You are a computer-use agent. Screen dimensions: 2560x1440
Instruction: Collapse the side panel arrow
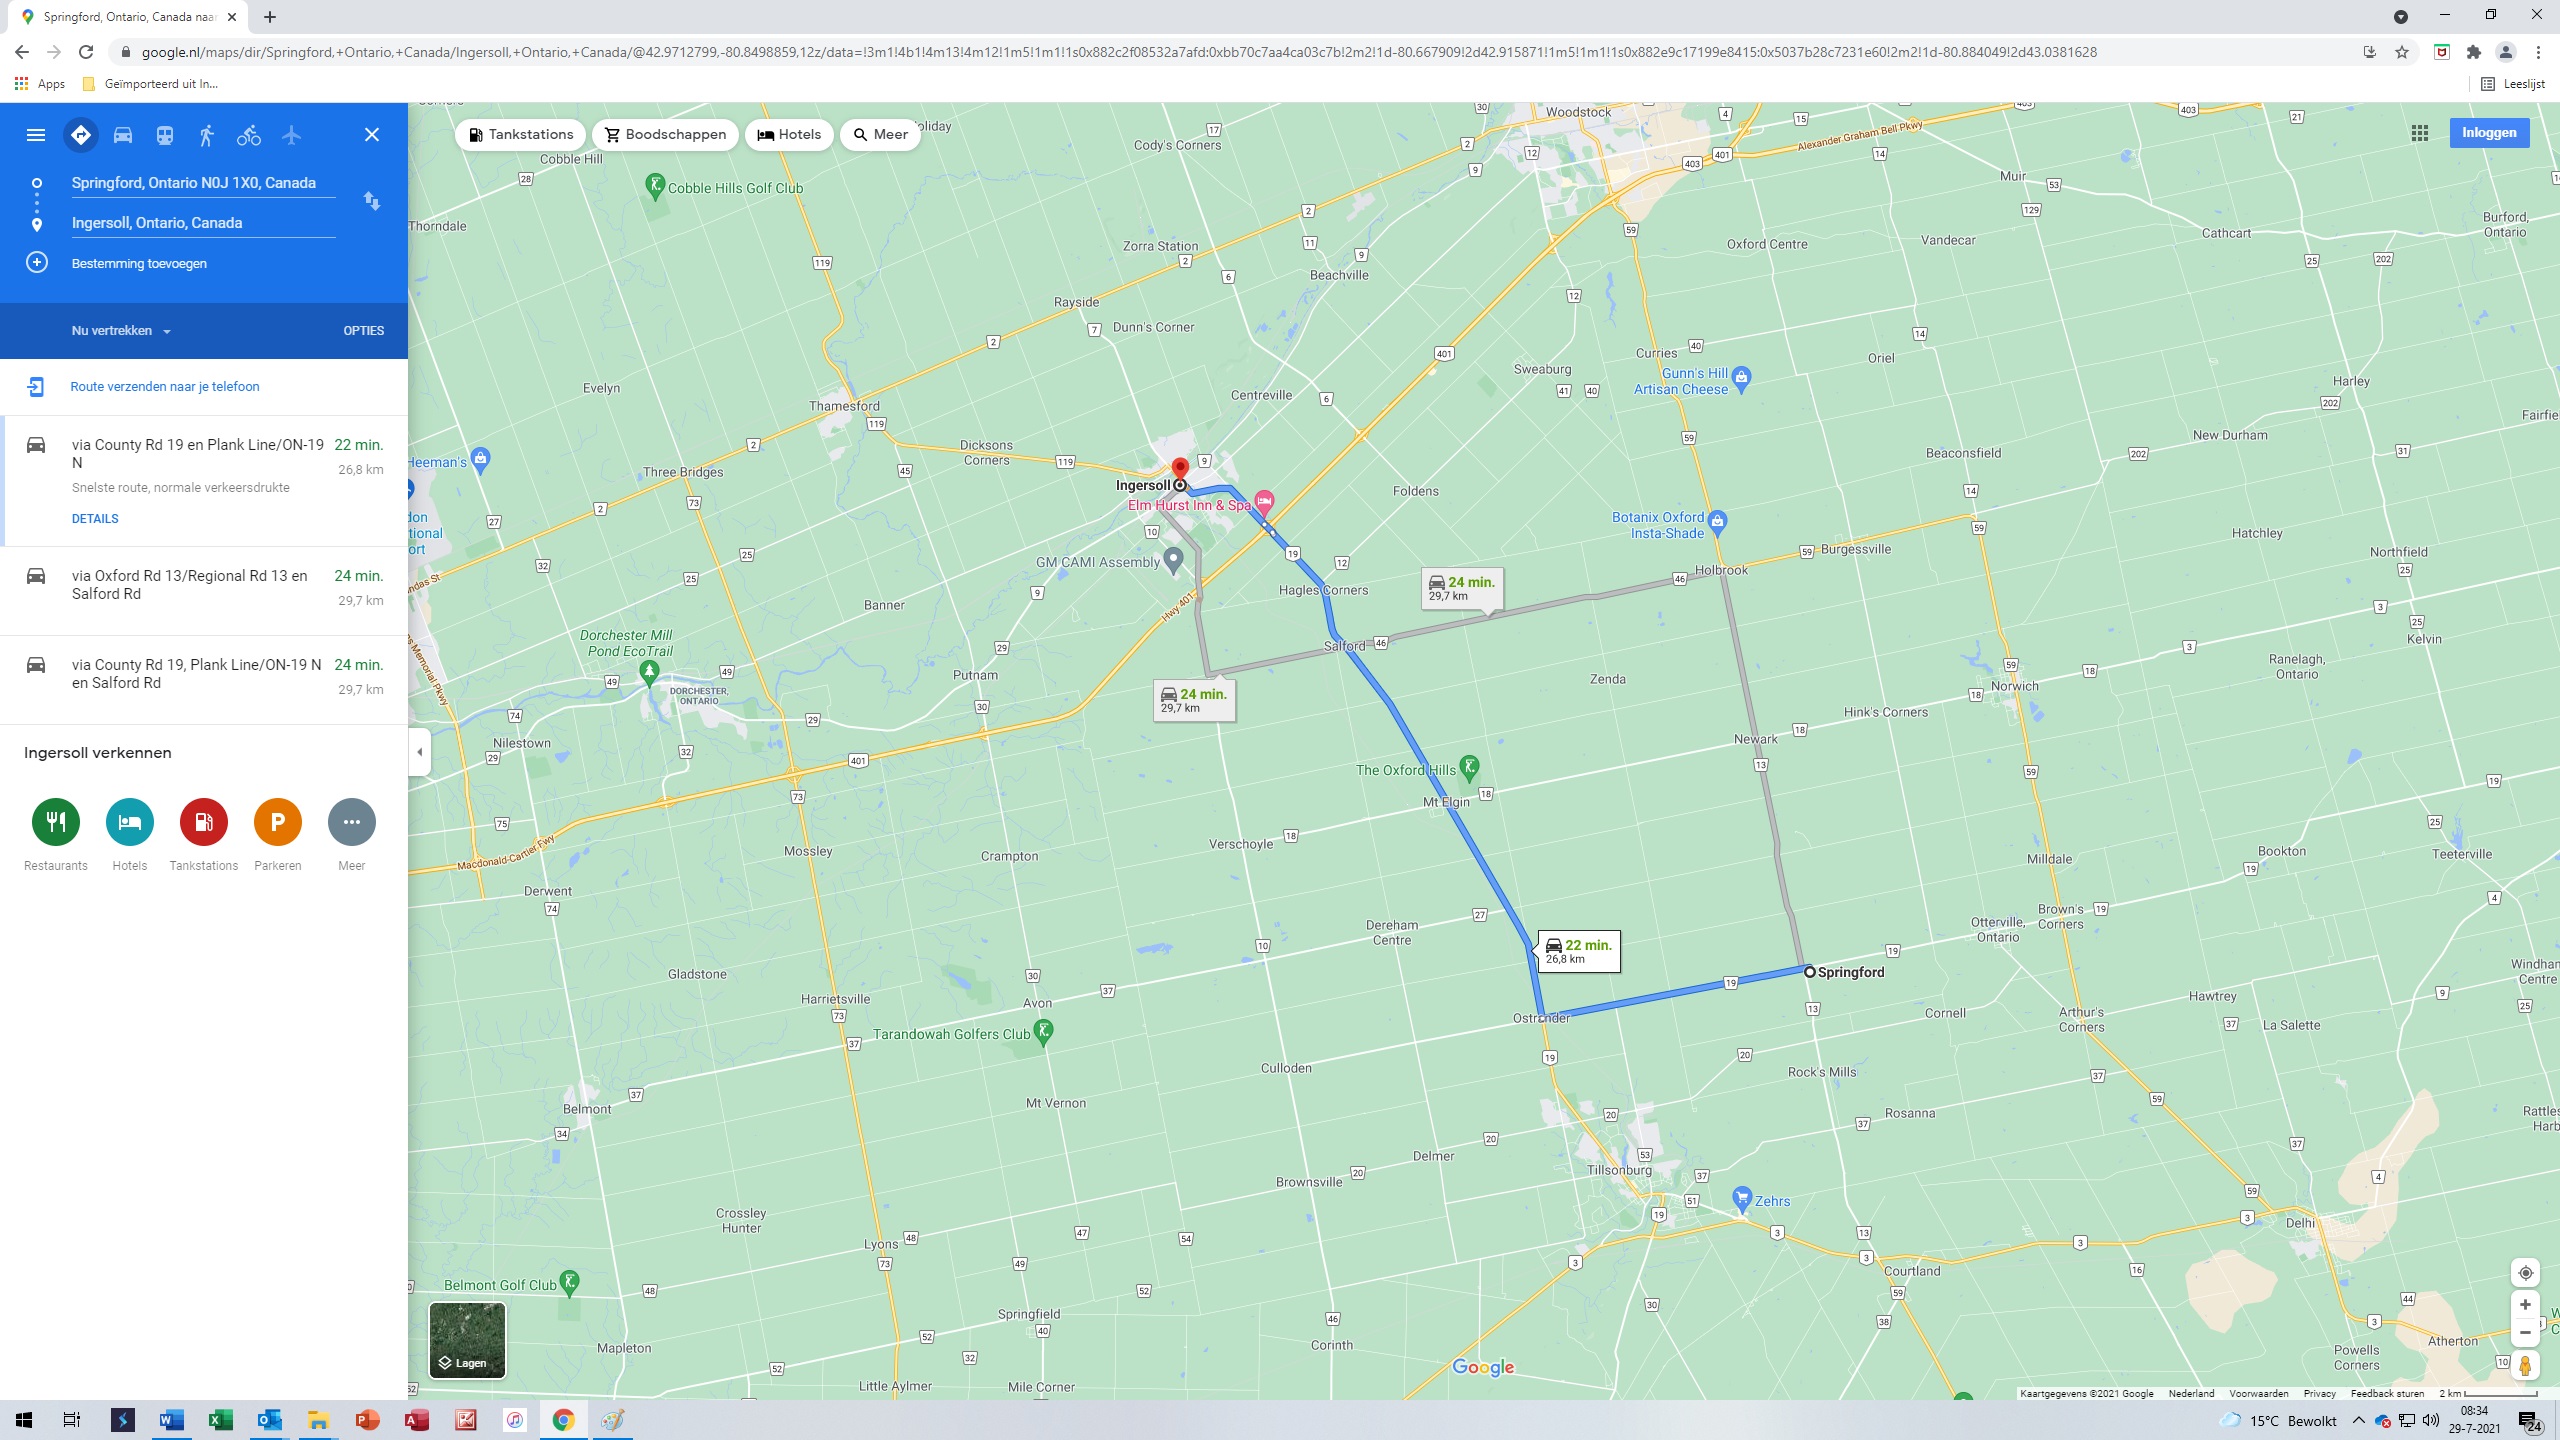click(420, 752)
